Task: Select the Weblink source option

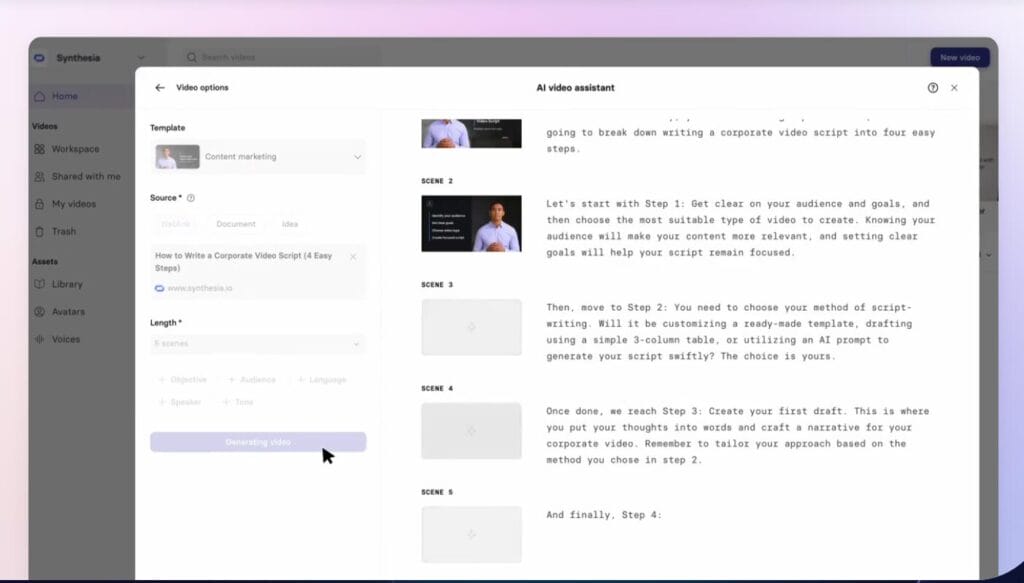Action: coord(178,223)
